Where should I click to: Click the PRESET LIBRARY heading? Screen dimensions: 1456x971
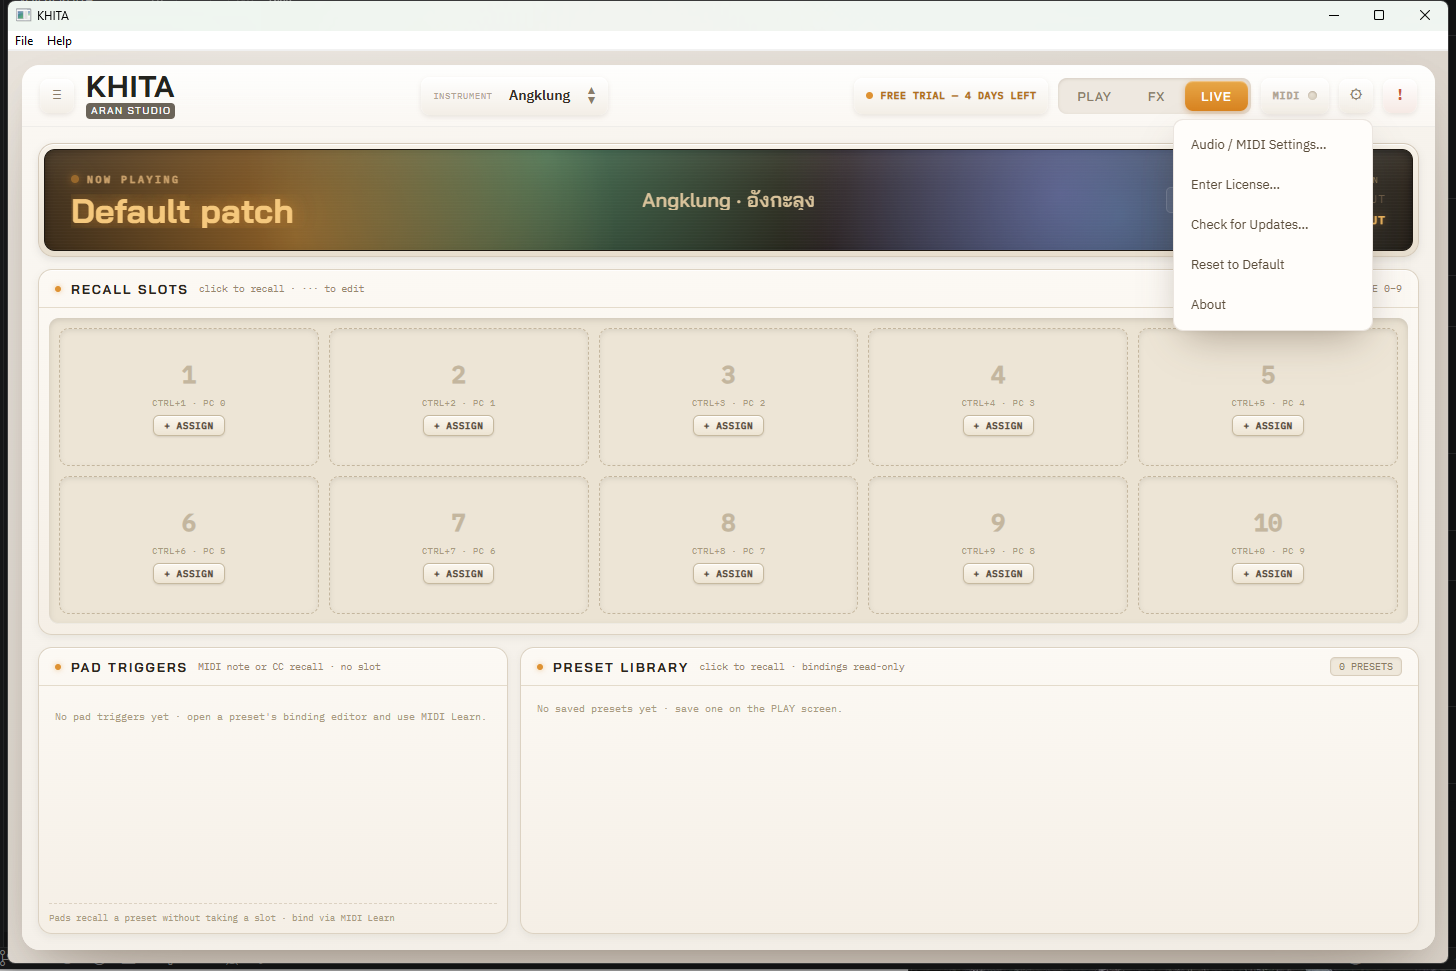point(620,667)
